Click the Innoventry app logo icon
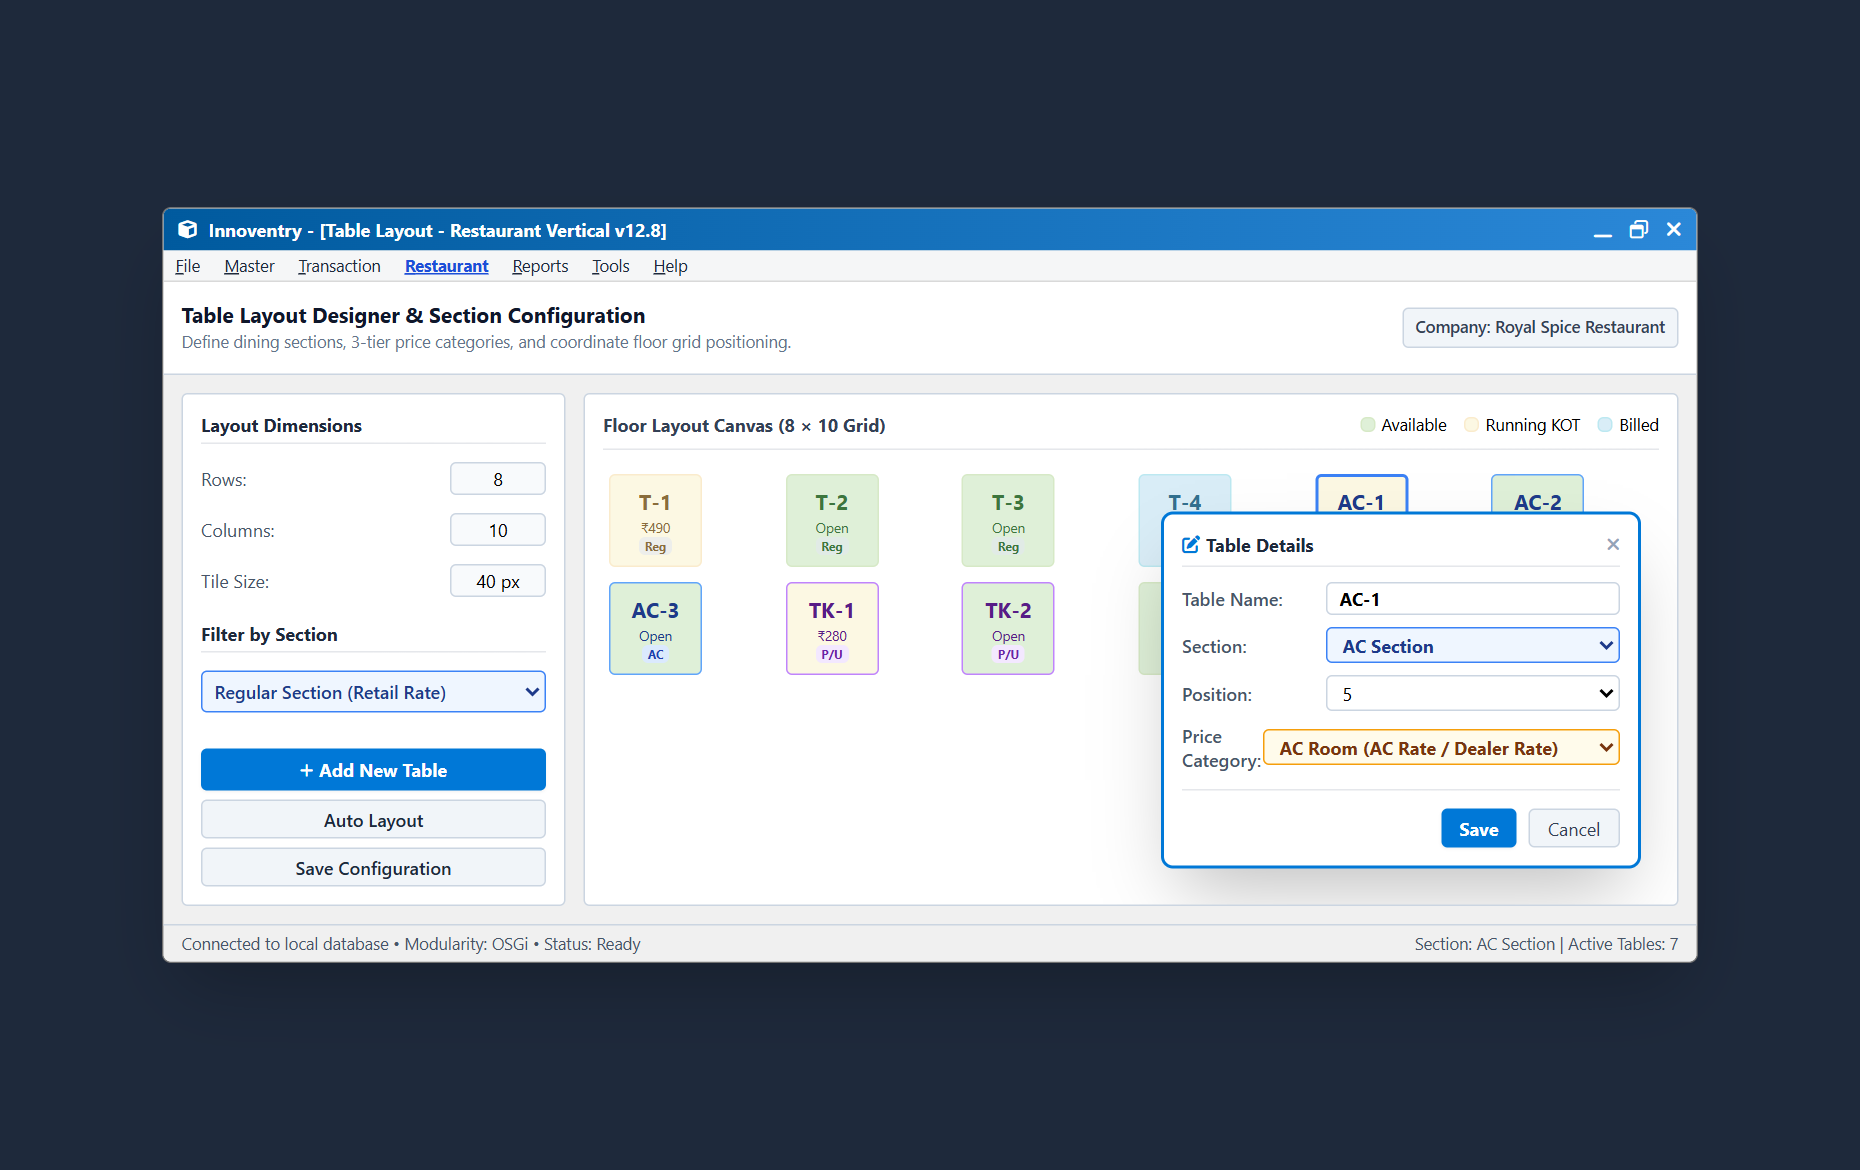The height and width of the screenshot is (1170, 1860). coord(188,230)
